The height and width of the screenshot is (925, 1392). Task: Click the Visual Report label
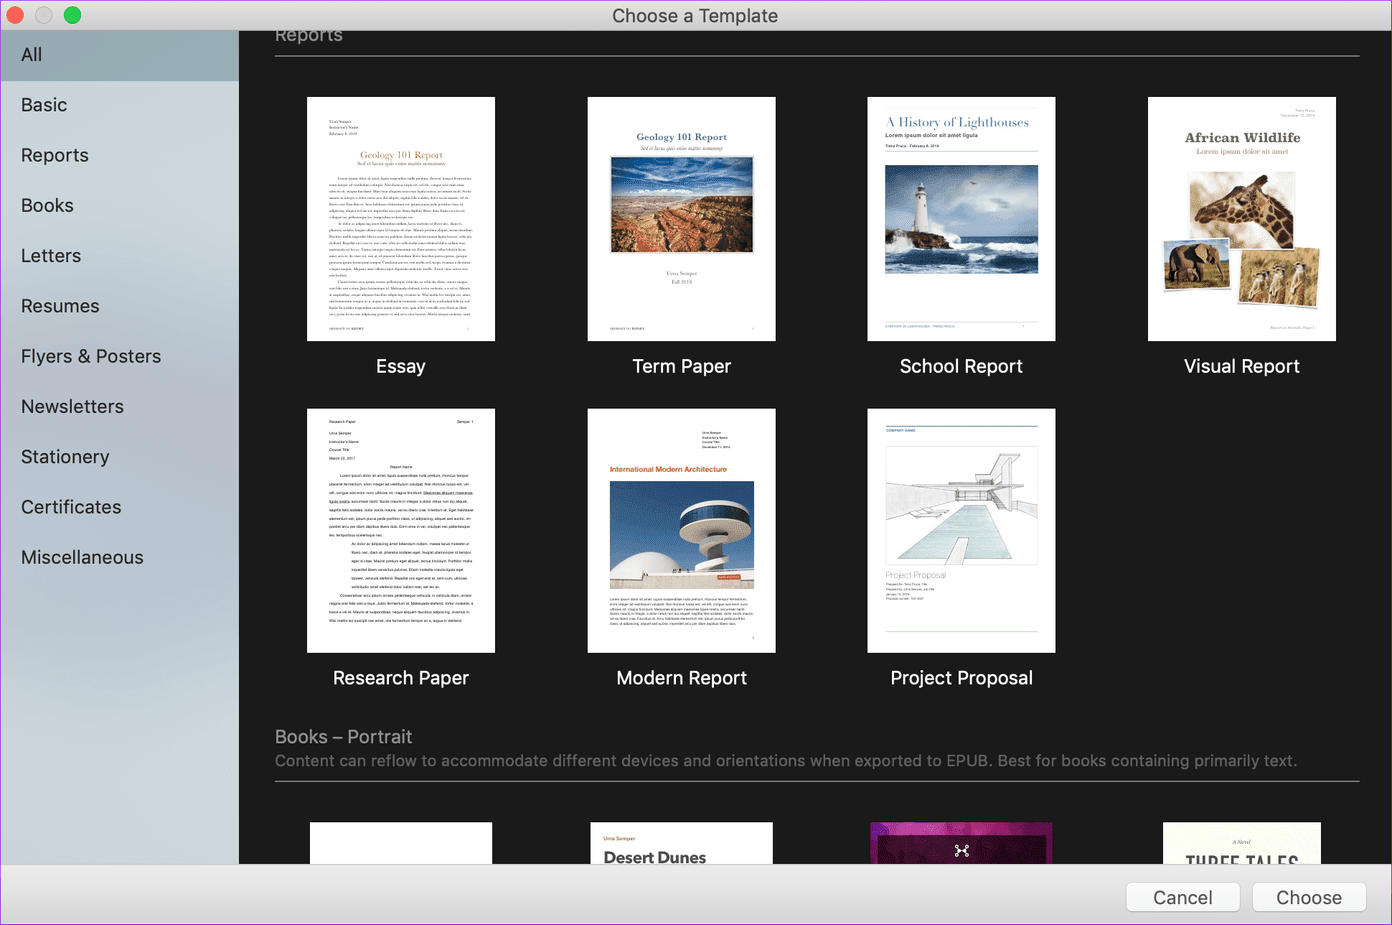click(1242, 366)
